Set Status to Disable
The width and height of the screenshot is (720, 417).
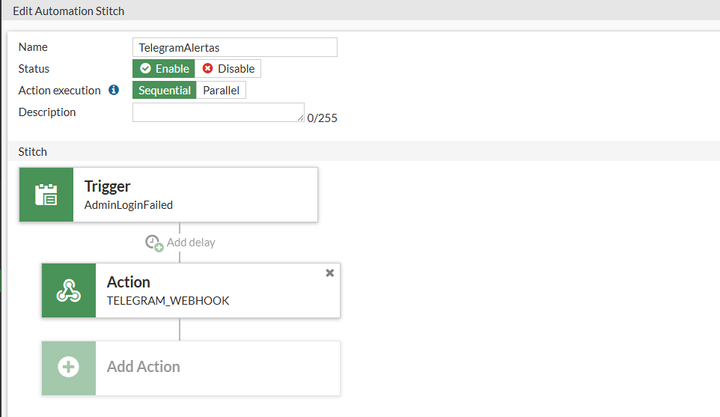tap(227, 69)
